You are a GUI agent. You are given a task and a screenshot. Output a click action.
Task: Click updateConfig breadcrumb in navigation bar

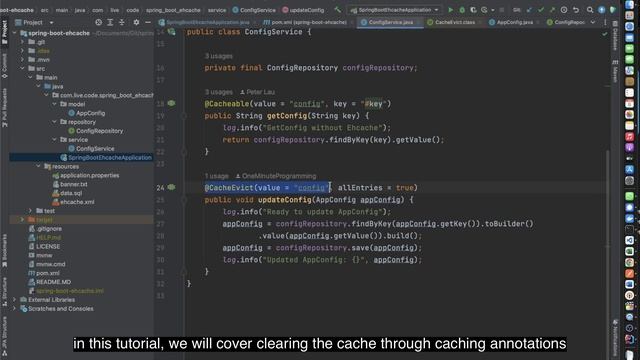coord(303,10)
